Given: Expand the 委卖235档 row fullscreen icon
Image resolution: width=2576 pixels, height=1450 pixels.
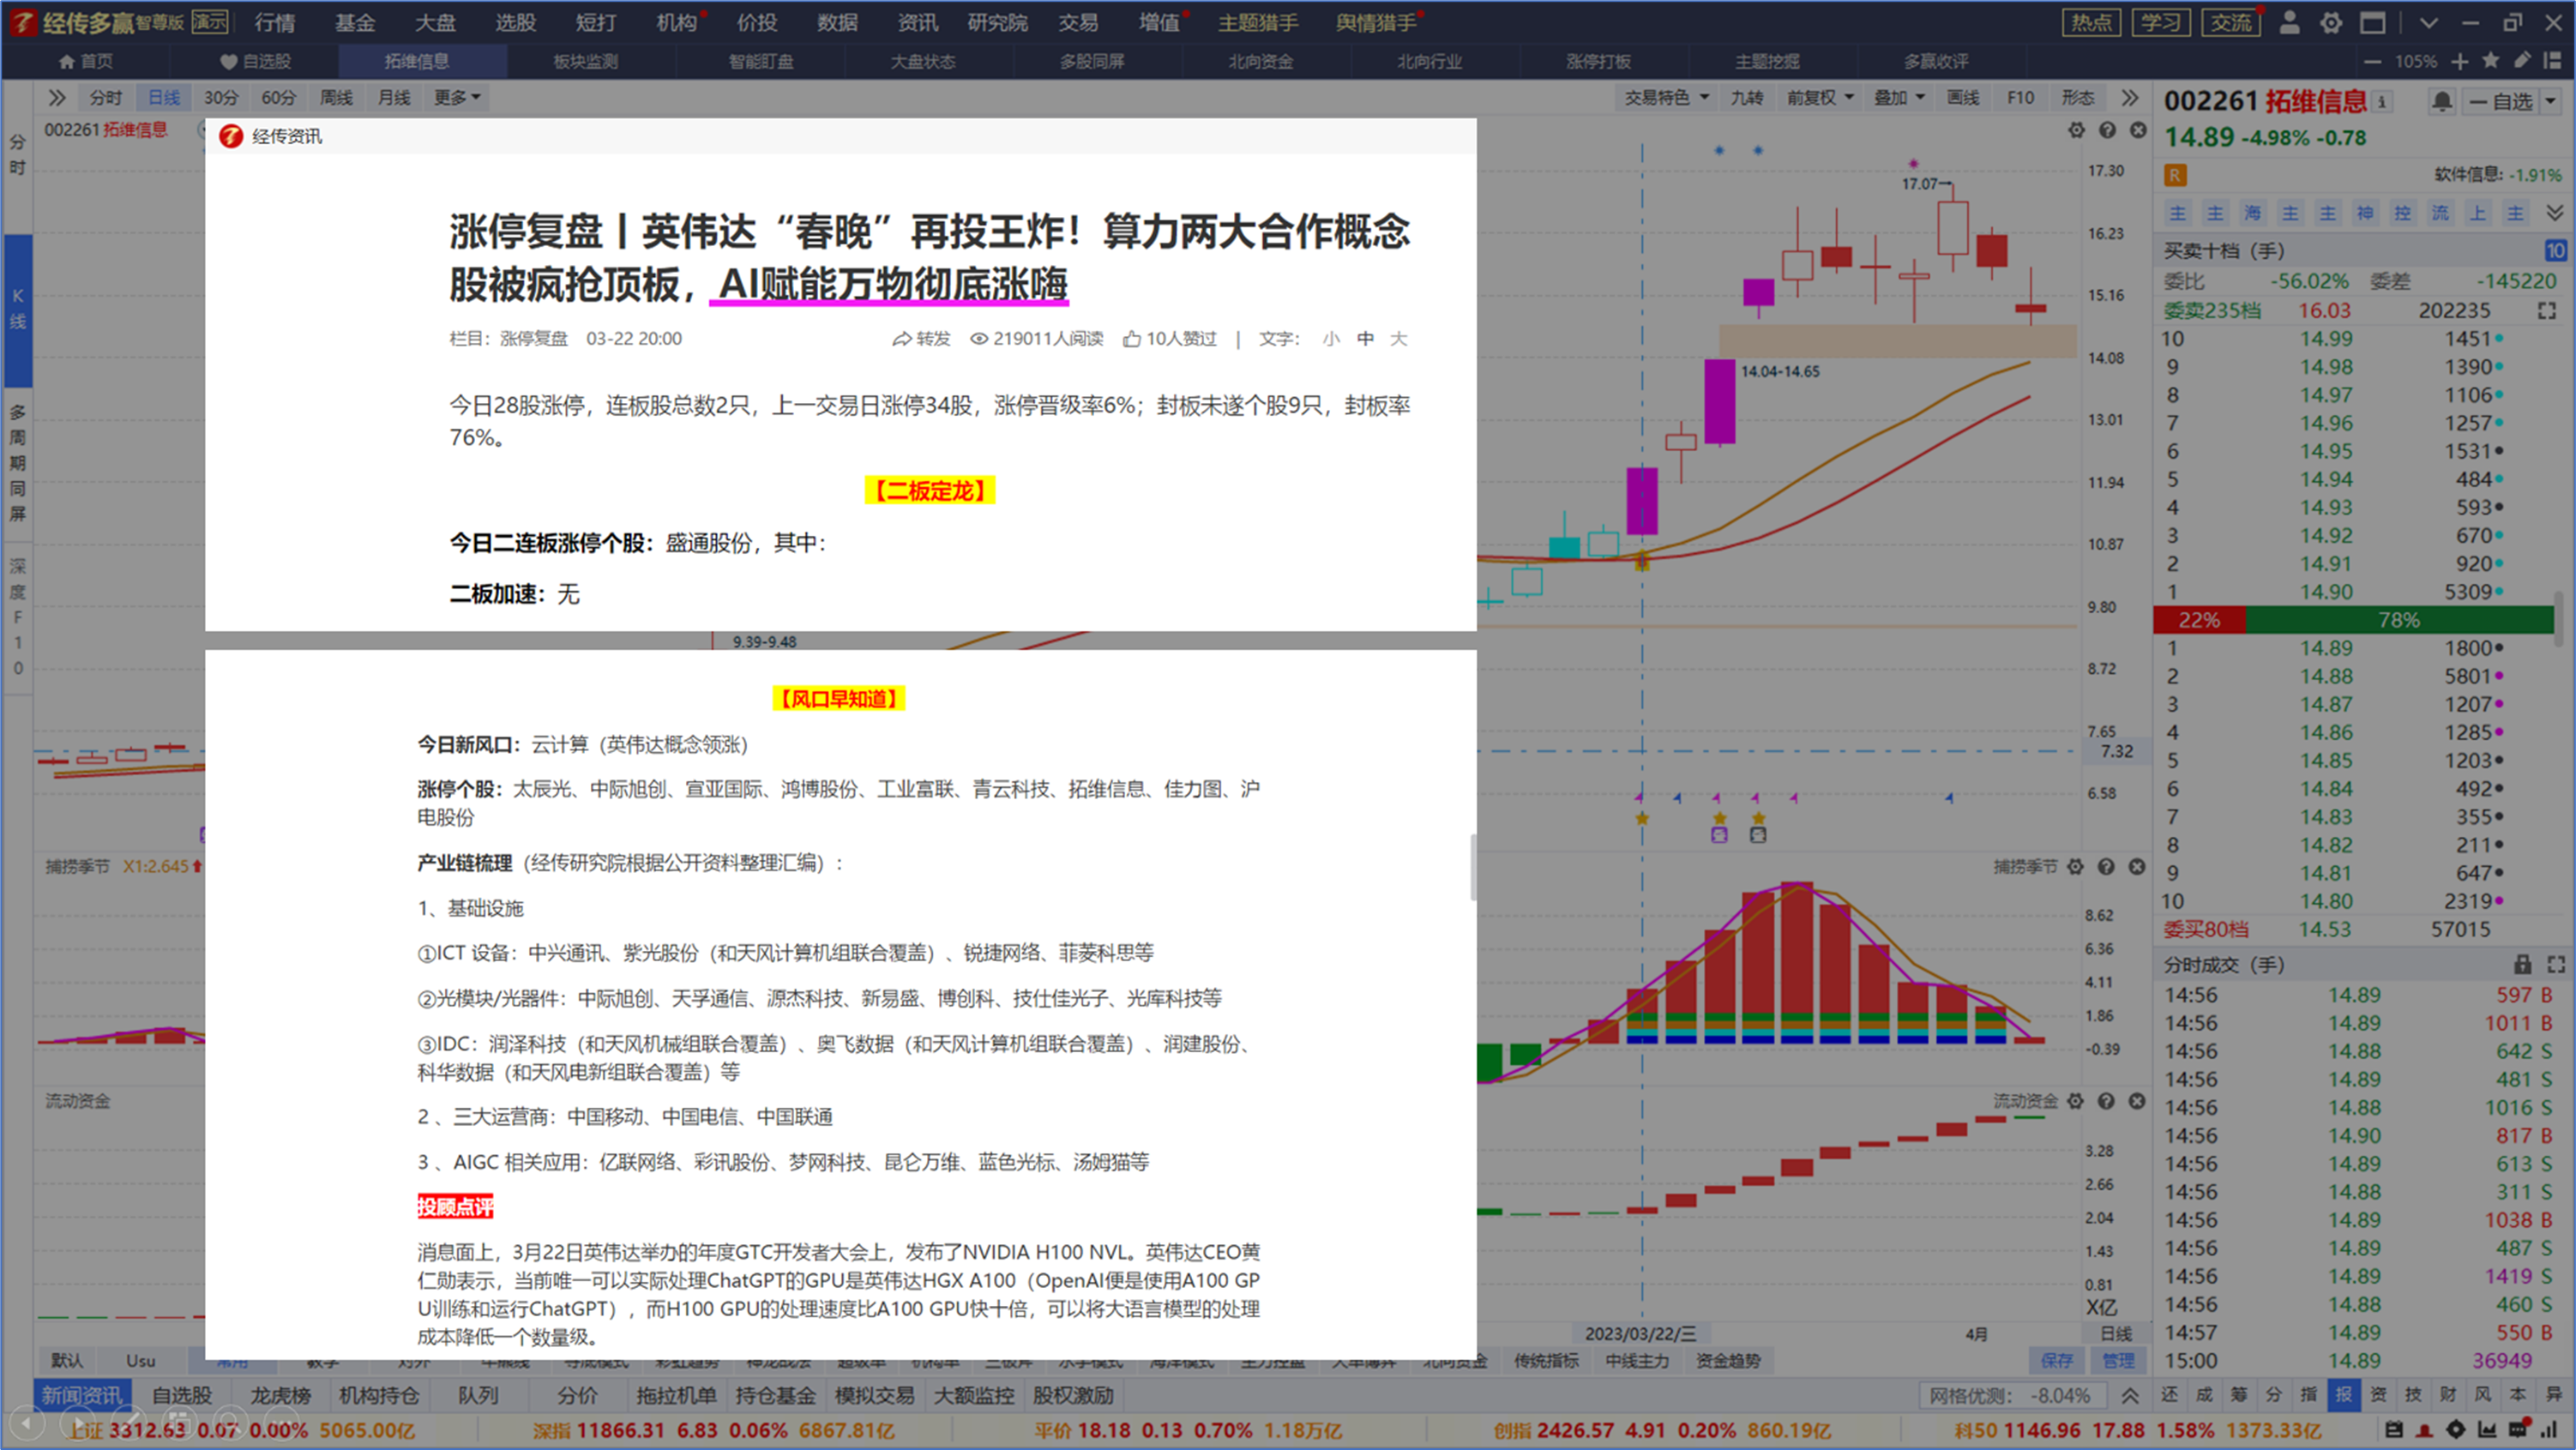Looking at the screenshot, I should 2546,311.
